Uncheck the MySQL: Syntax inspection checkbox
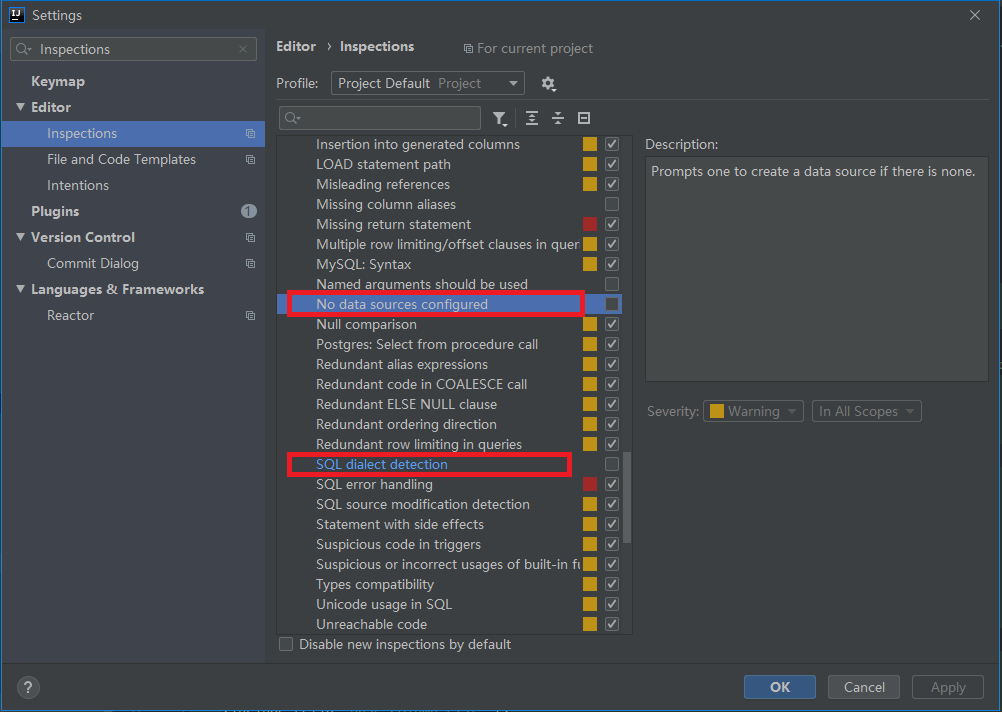This screenshot has height=713, width=1002. [612, 264]
